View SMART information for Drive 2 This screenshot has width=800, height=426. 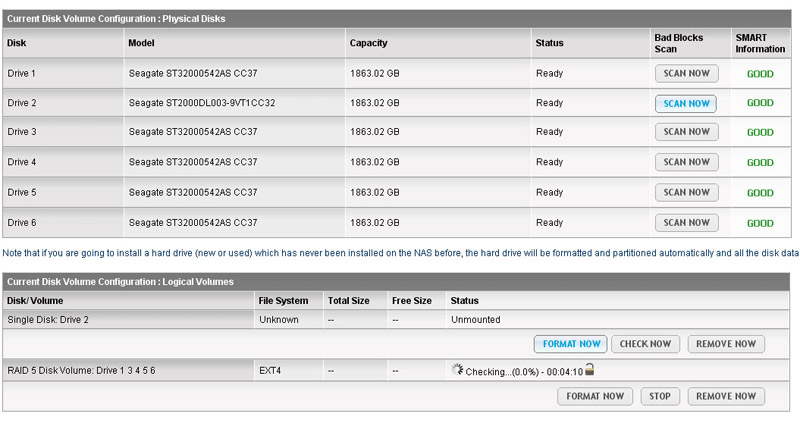(760, 103)
